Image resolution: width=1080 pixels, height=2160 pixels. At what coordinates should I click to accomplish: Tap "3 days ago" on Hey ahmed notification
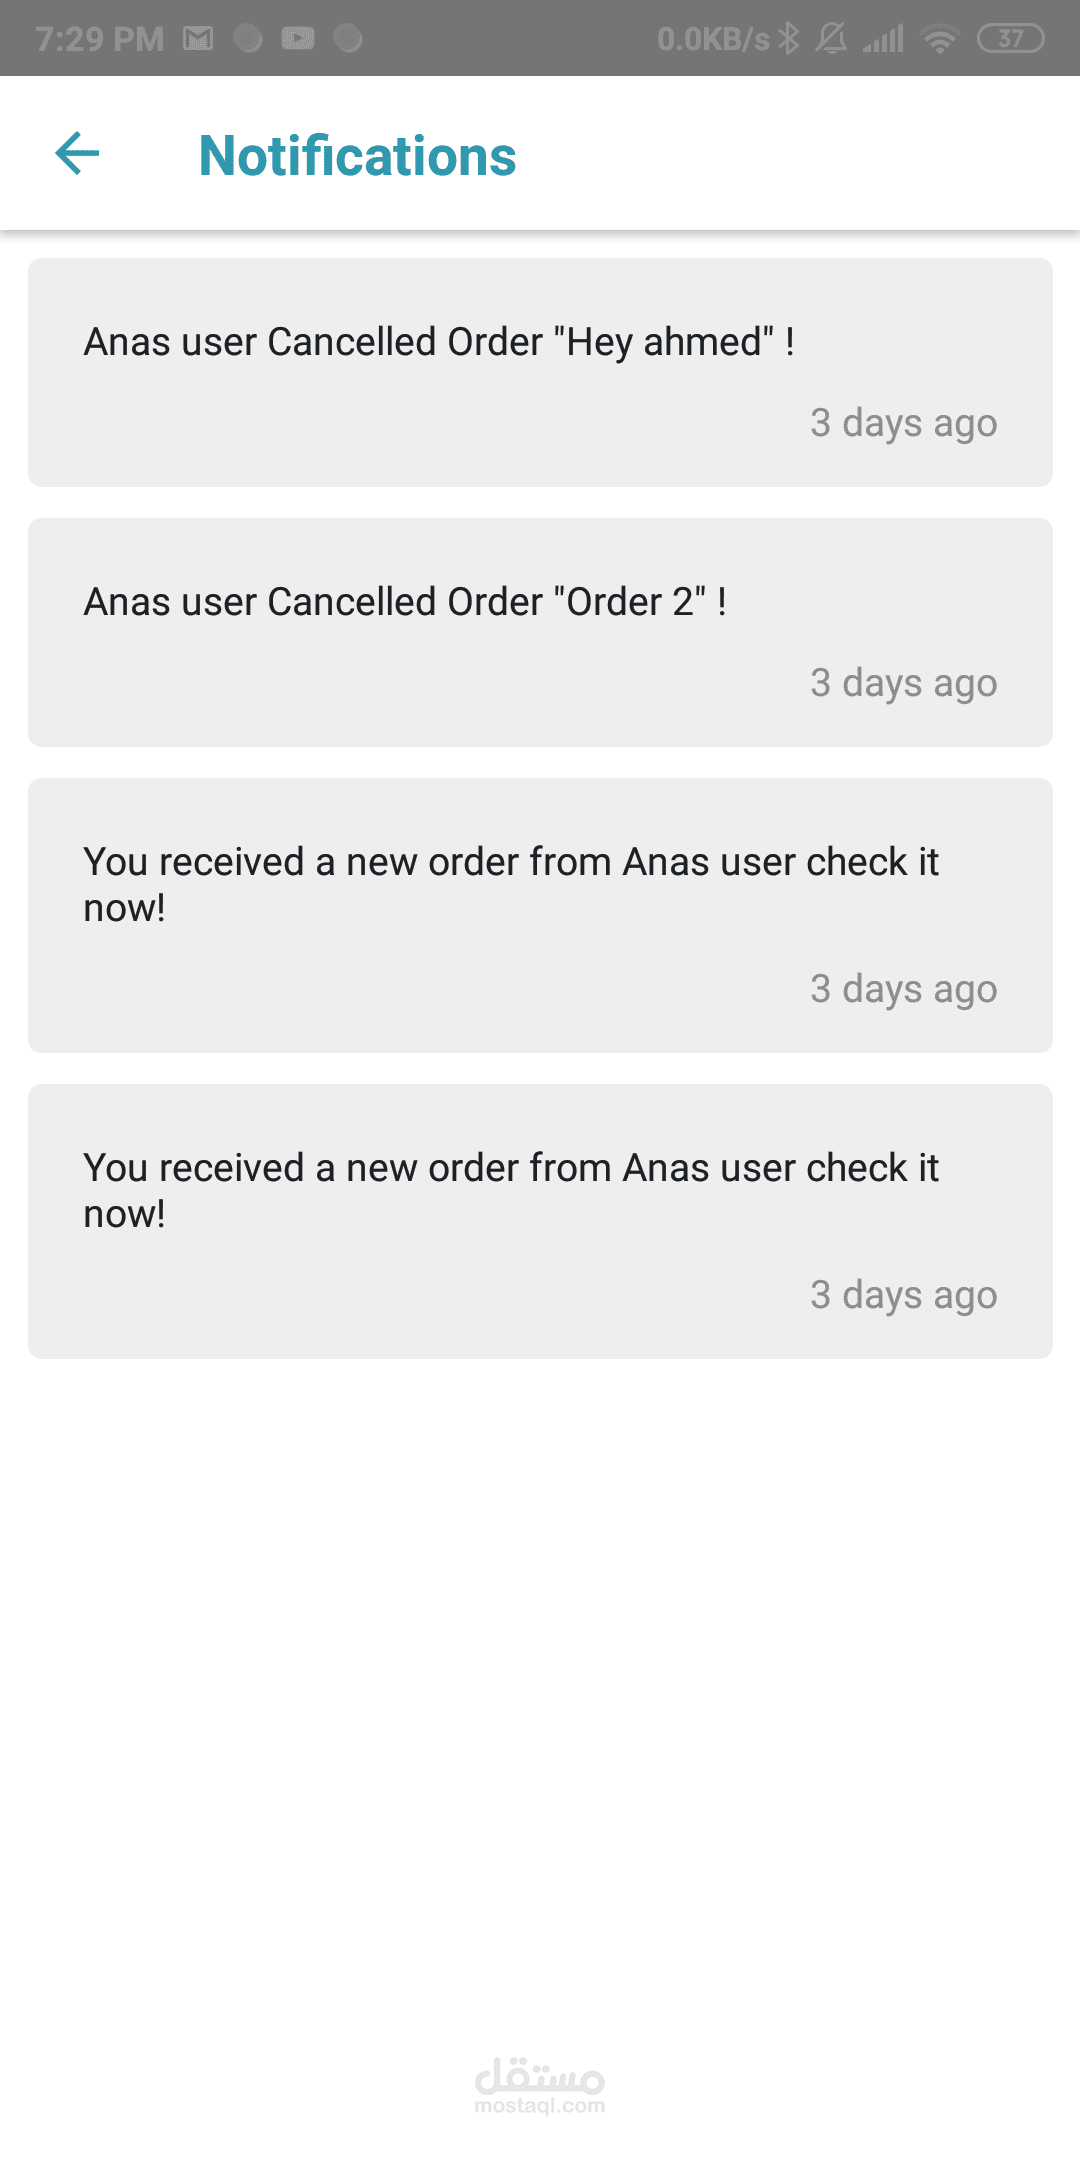[903, 423]
